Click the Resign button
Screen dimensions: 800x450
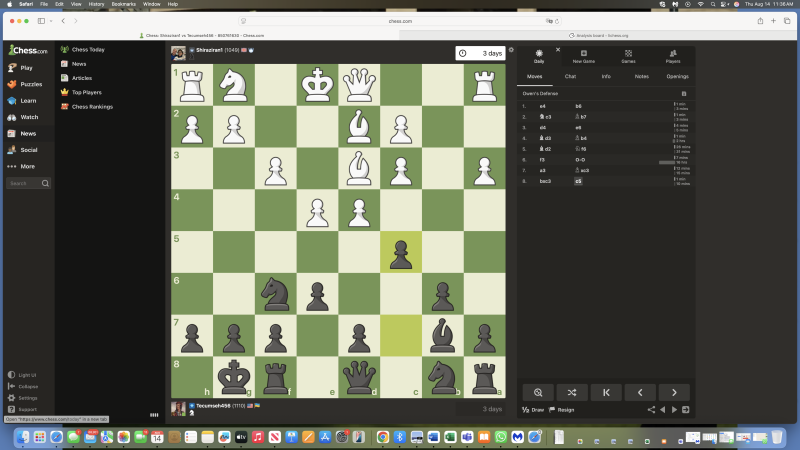click(563, 410)
